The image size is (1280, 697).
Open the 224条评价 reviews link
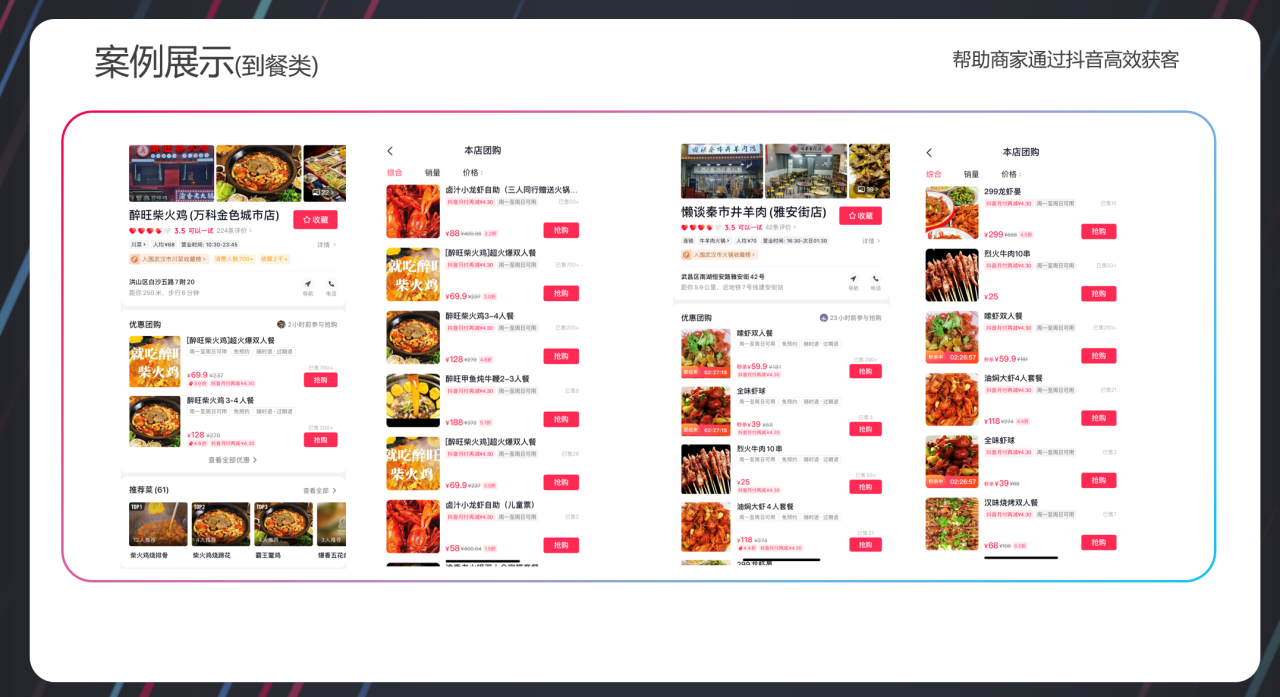tap(234, 230)
